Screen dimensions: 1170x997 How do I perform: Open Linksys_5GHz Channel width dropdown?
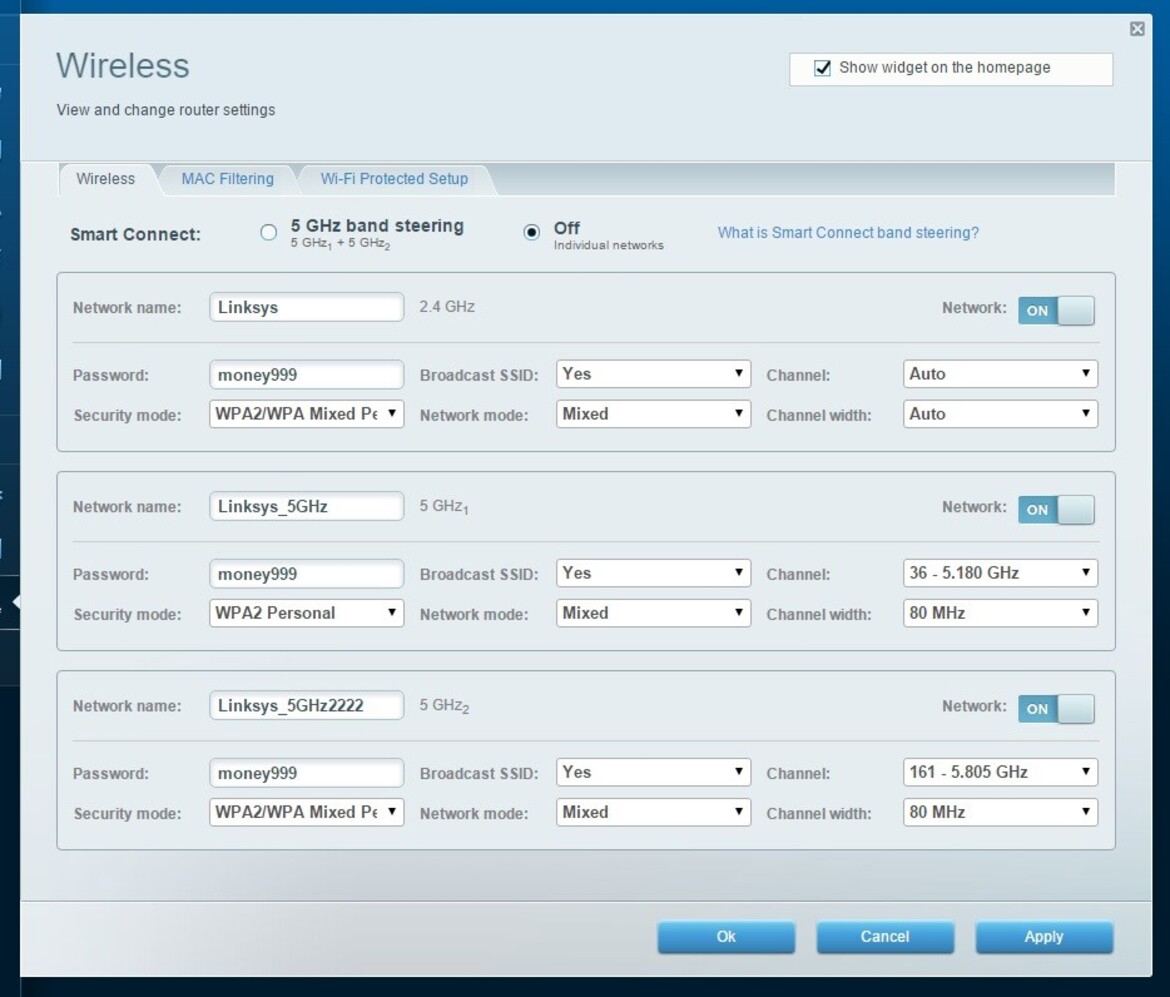(x=1000, y=613)
